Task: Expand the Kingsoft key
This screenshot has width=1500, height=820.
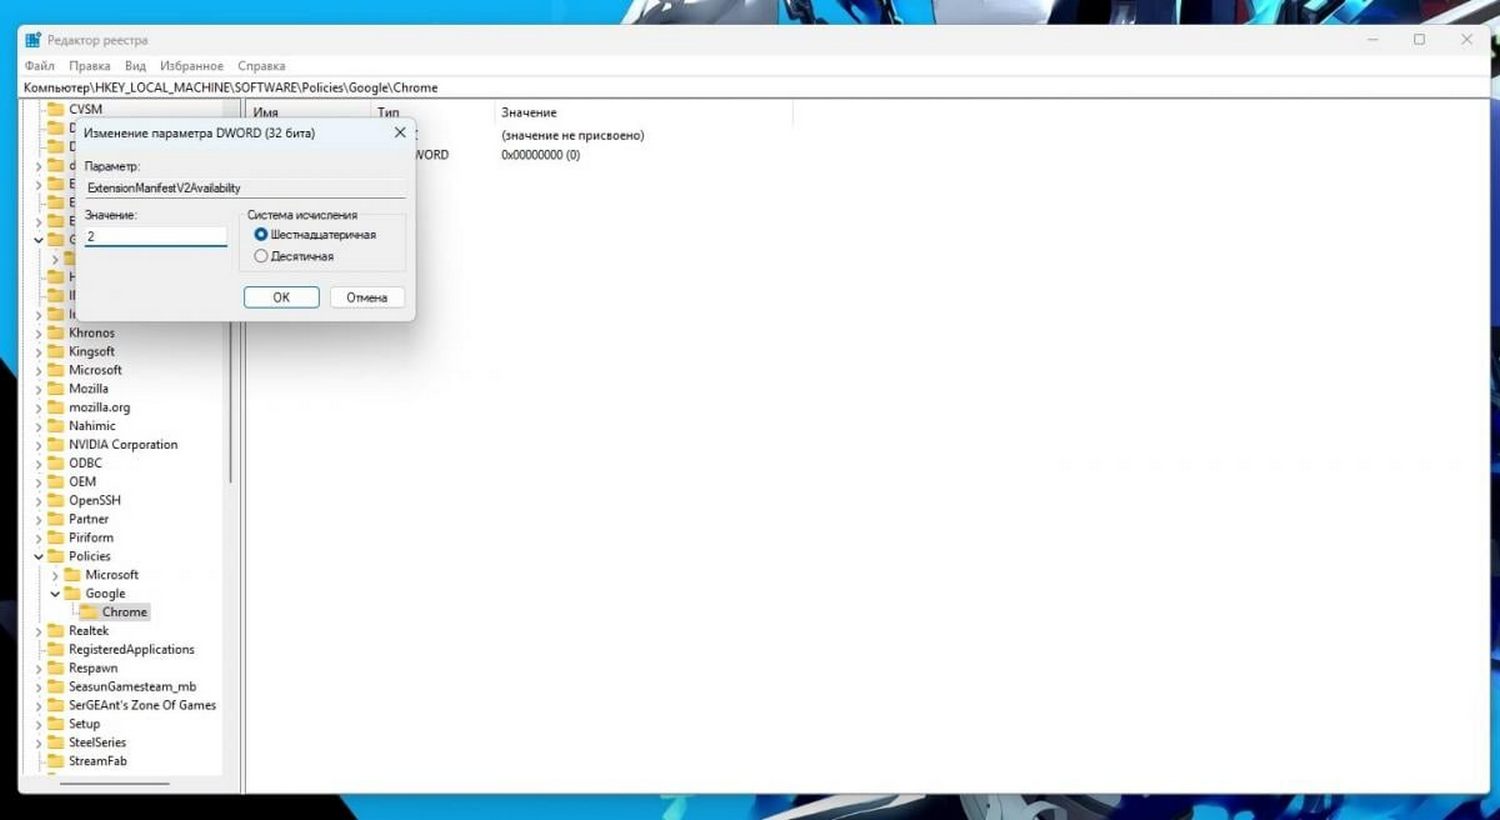Action: click(x=39, y=352)
